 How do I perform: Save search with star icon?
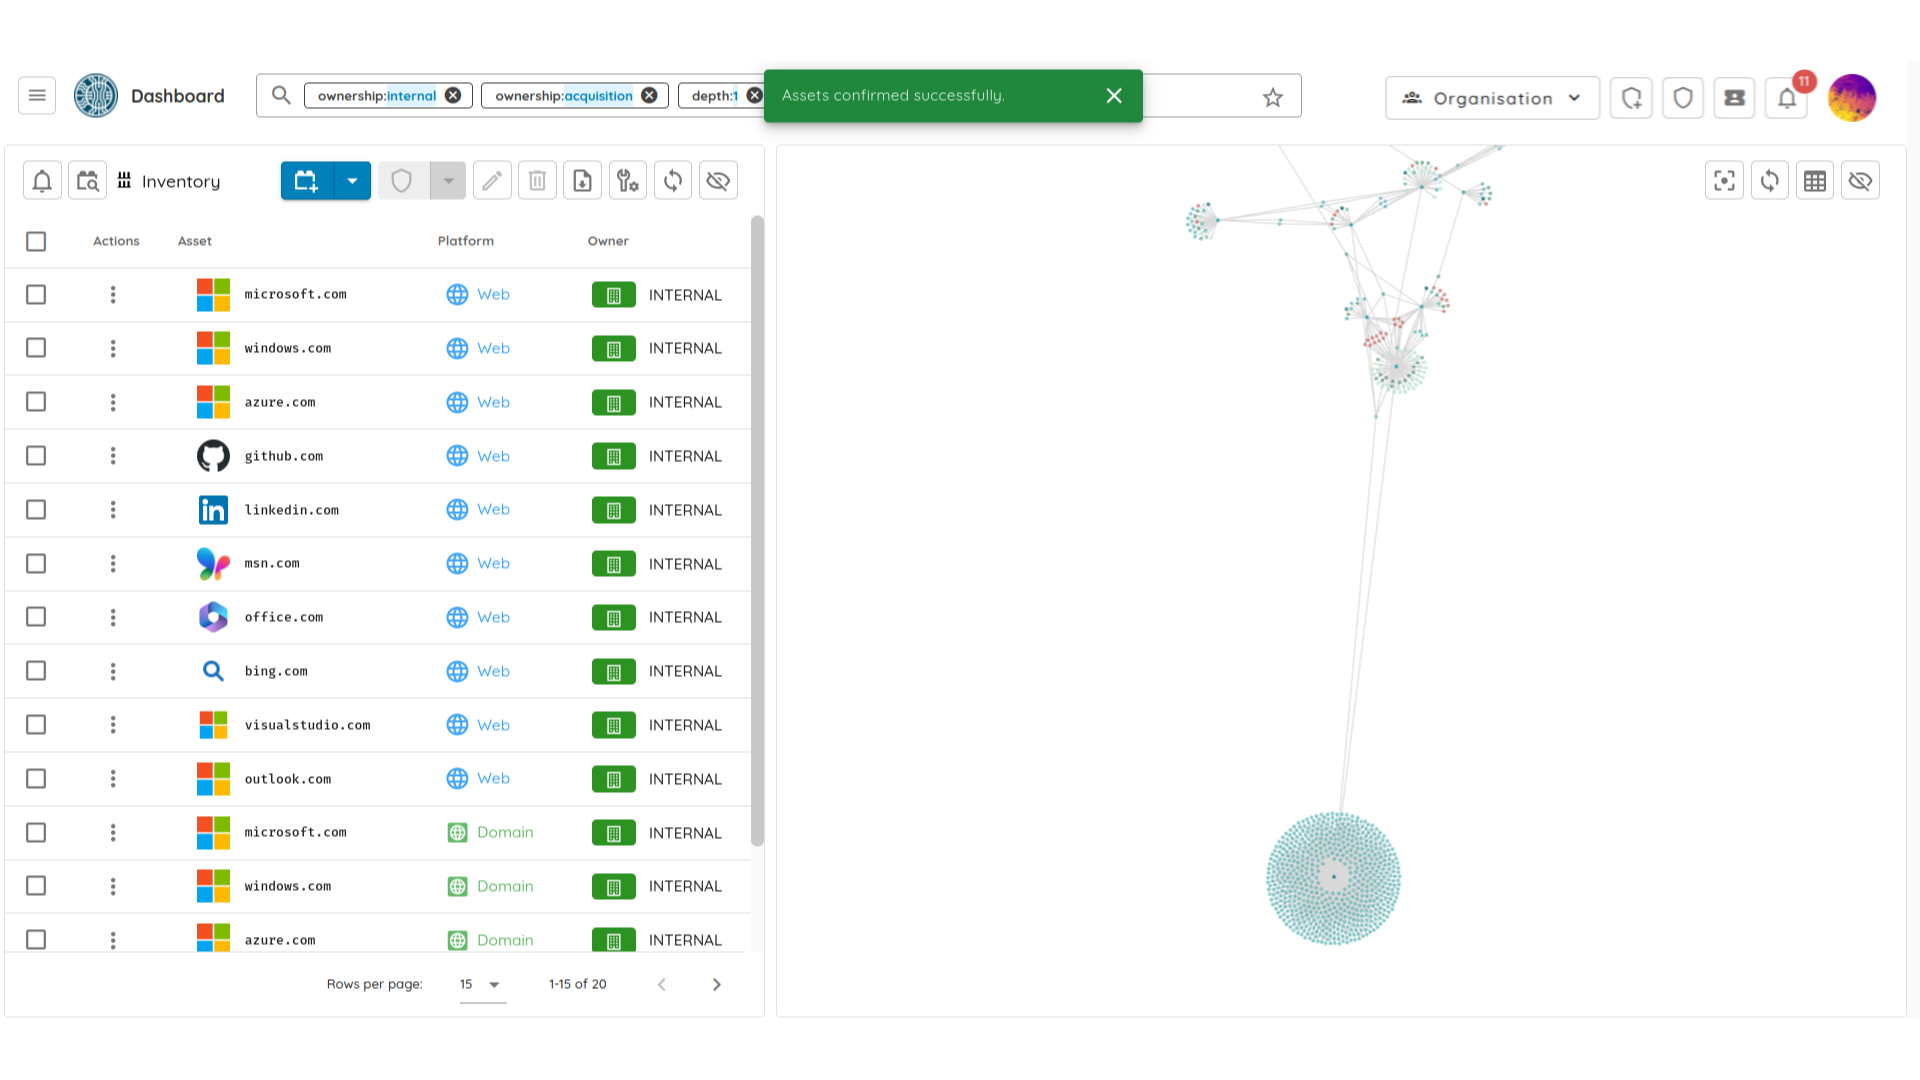point(1272,97)
